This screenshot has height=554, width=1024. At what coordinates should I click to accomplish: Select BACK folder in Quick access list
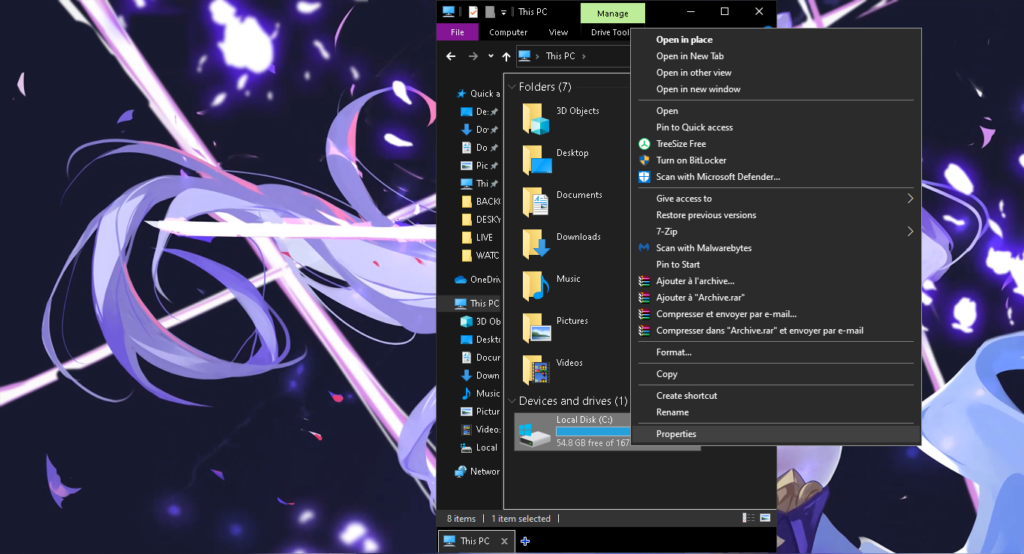tap(480, 201)
